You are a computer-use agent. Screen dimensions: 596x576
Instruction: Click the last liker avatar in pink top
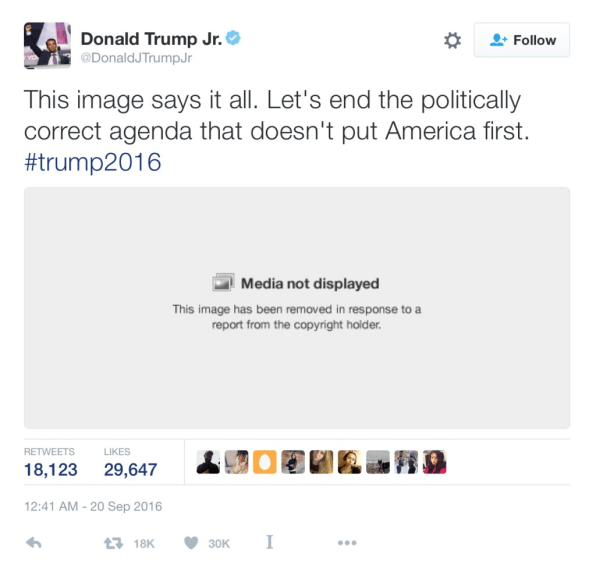coord(434,462)
